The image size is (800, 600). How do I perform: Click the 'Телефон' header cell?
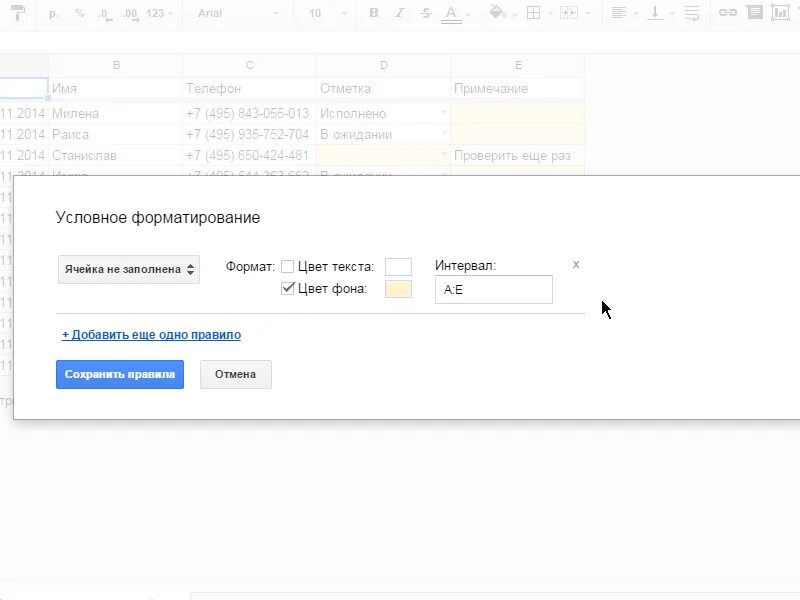point(249,88)
